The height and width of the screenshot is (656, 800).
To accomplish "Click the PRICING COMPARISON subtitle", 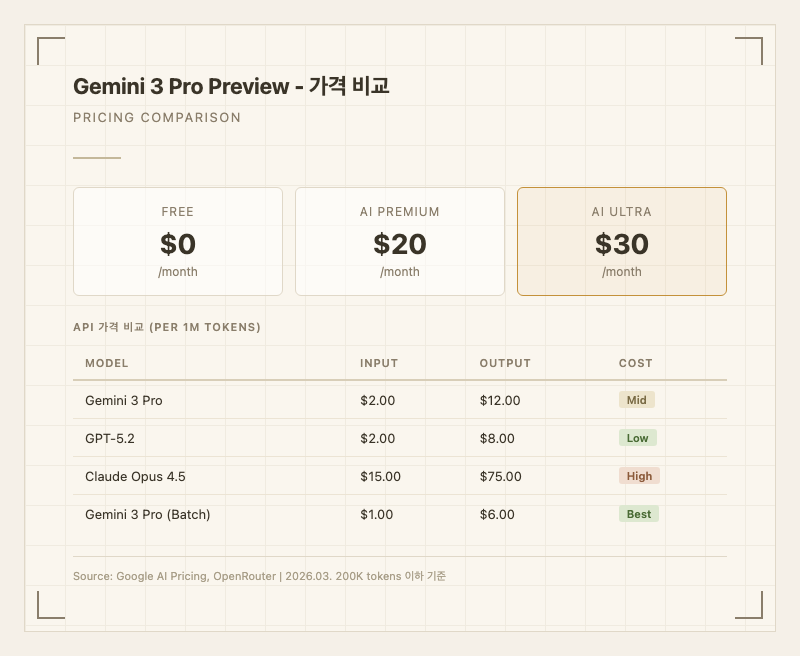I will point(157,118).
